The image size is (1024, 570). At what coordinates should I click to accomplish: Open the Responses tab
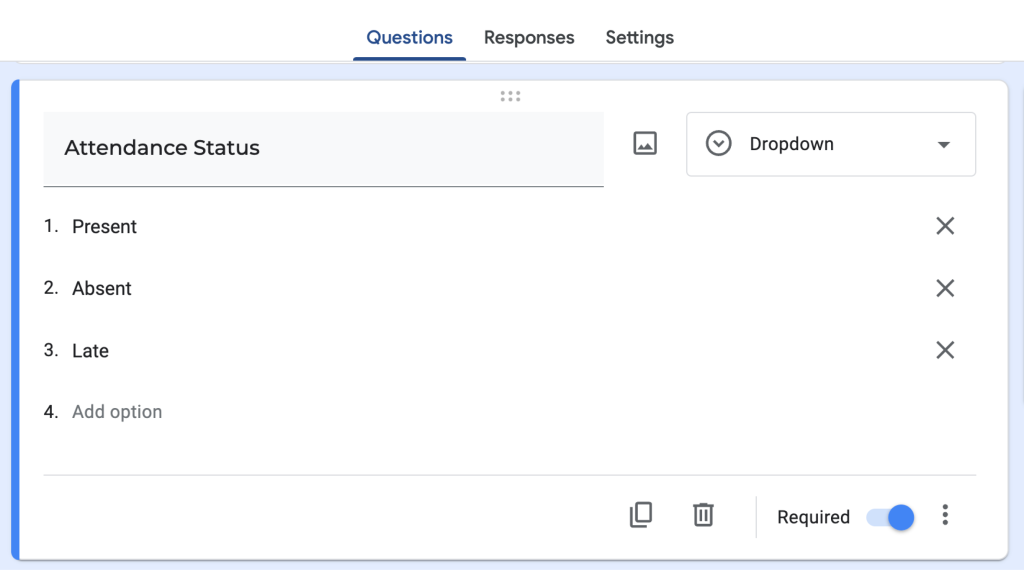coord(529,38)
